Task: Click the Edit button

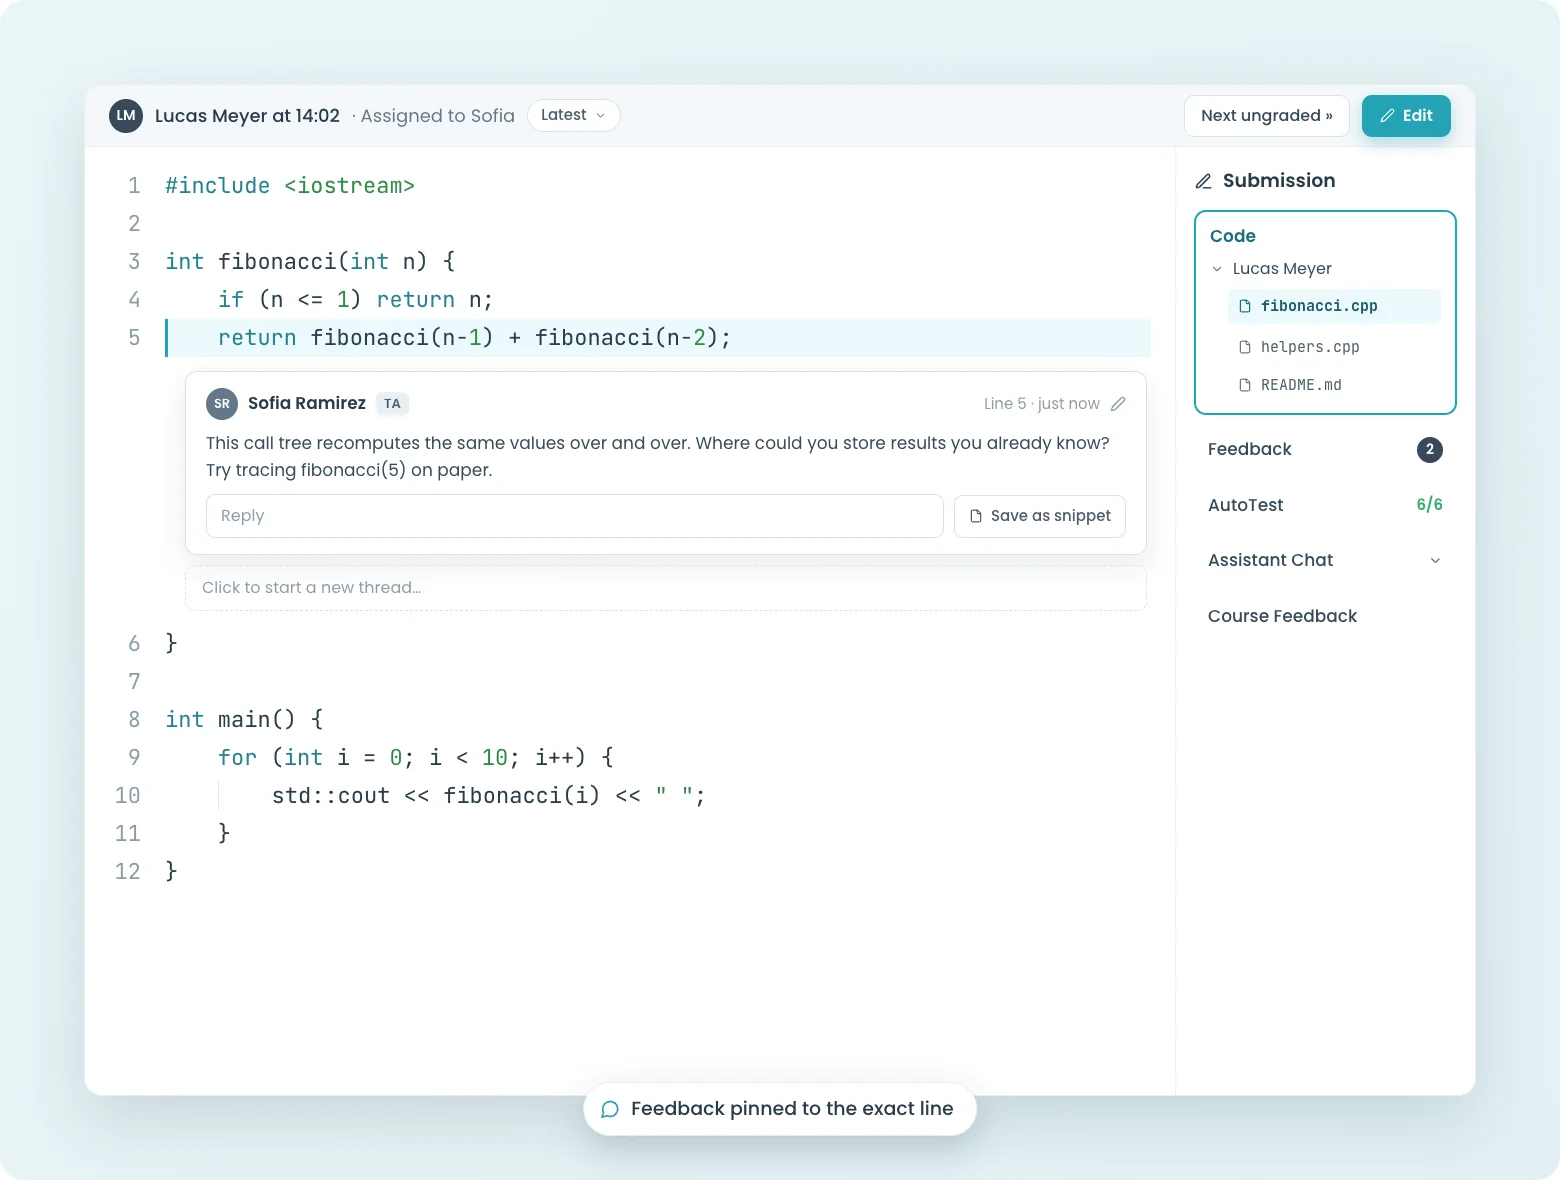Action: click(x=1406, y=116)
